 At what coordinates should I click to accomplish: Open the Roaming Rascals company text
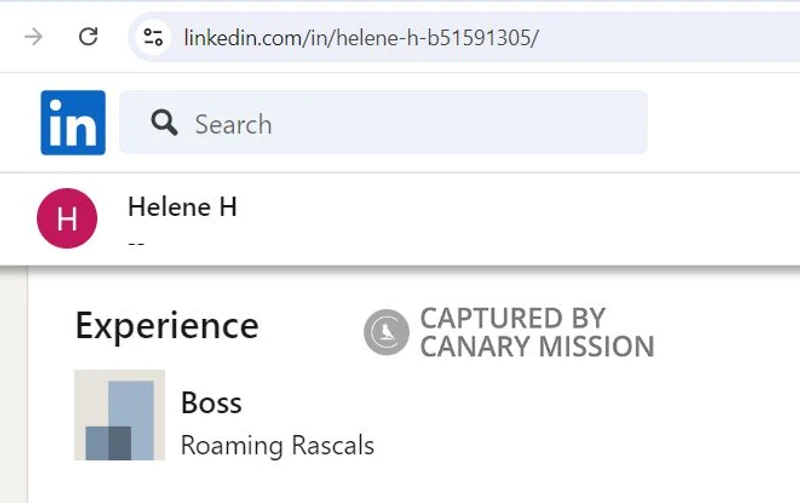[278, 445]
